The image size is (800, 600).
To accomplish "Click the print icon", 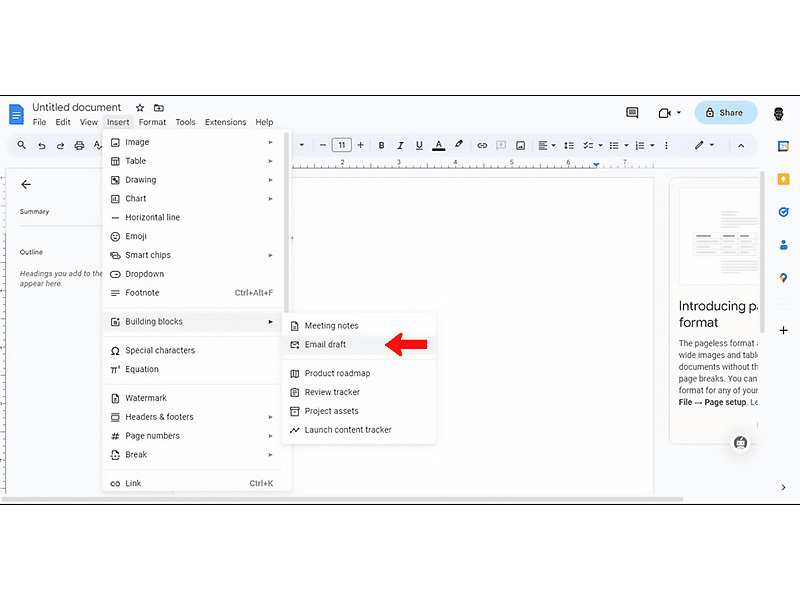I will [79, 146].
